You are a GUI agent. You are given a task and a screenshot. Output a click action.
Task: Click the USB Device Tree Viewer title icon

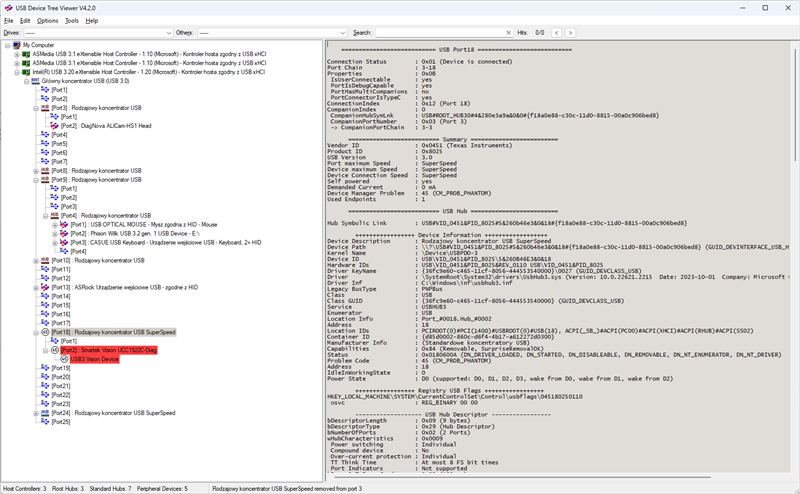point(8,8)
